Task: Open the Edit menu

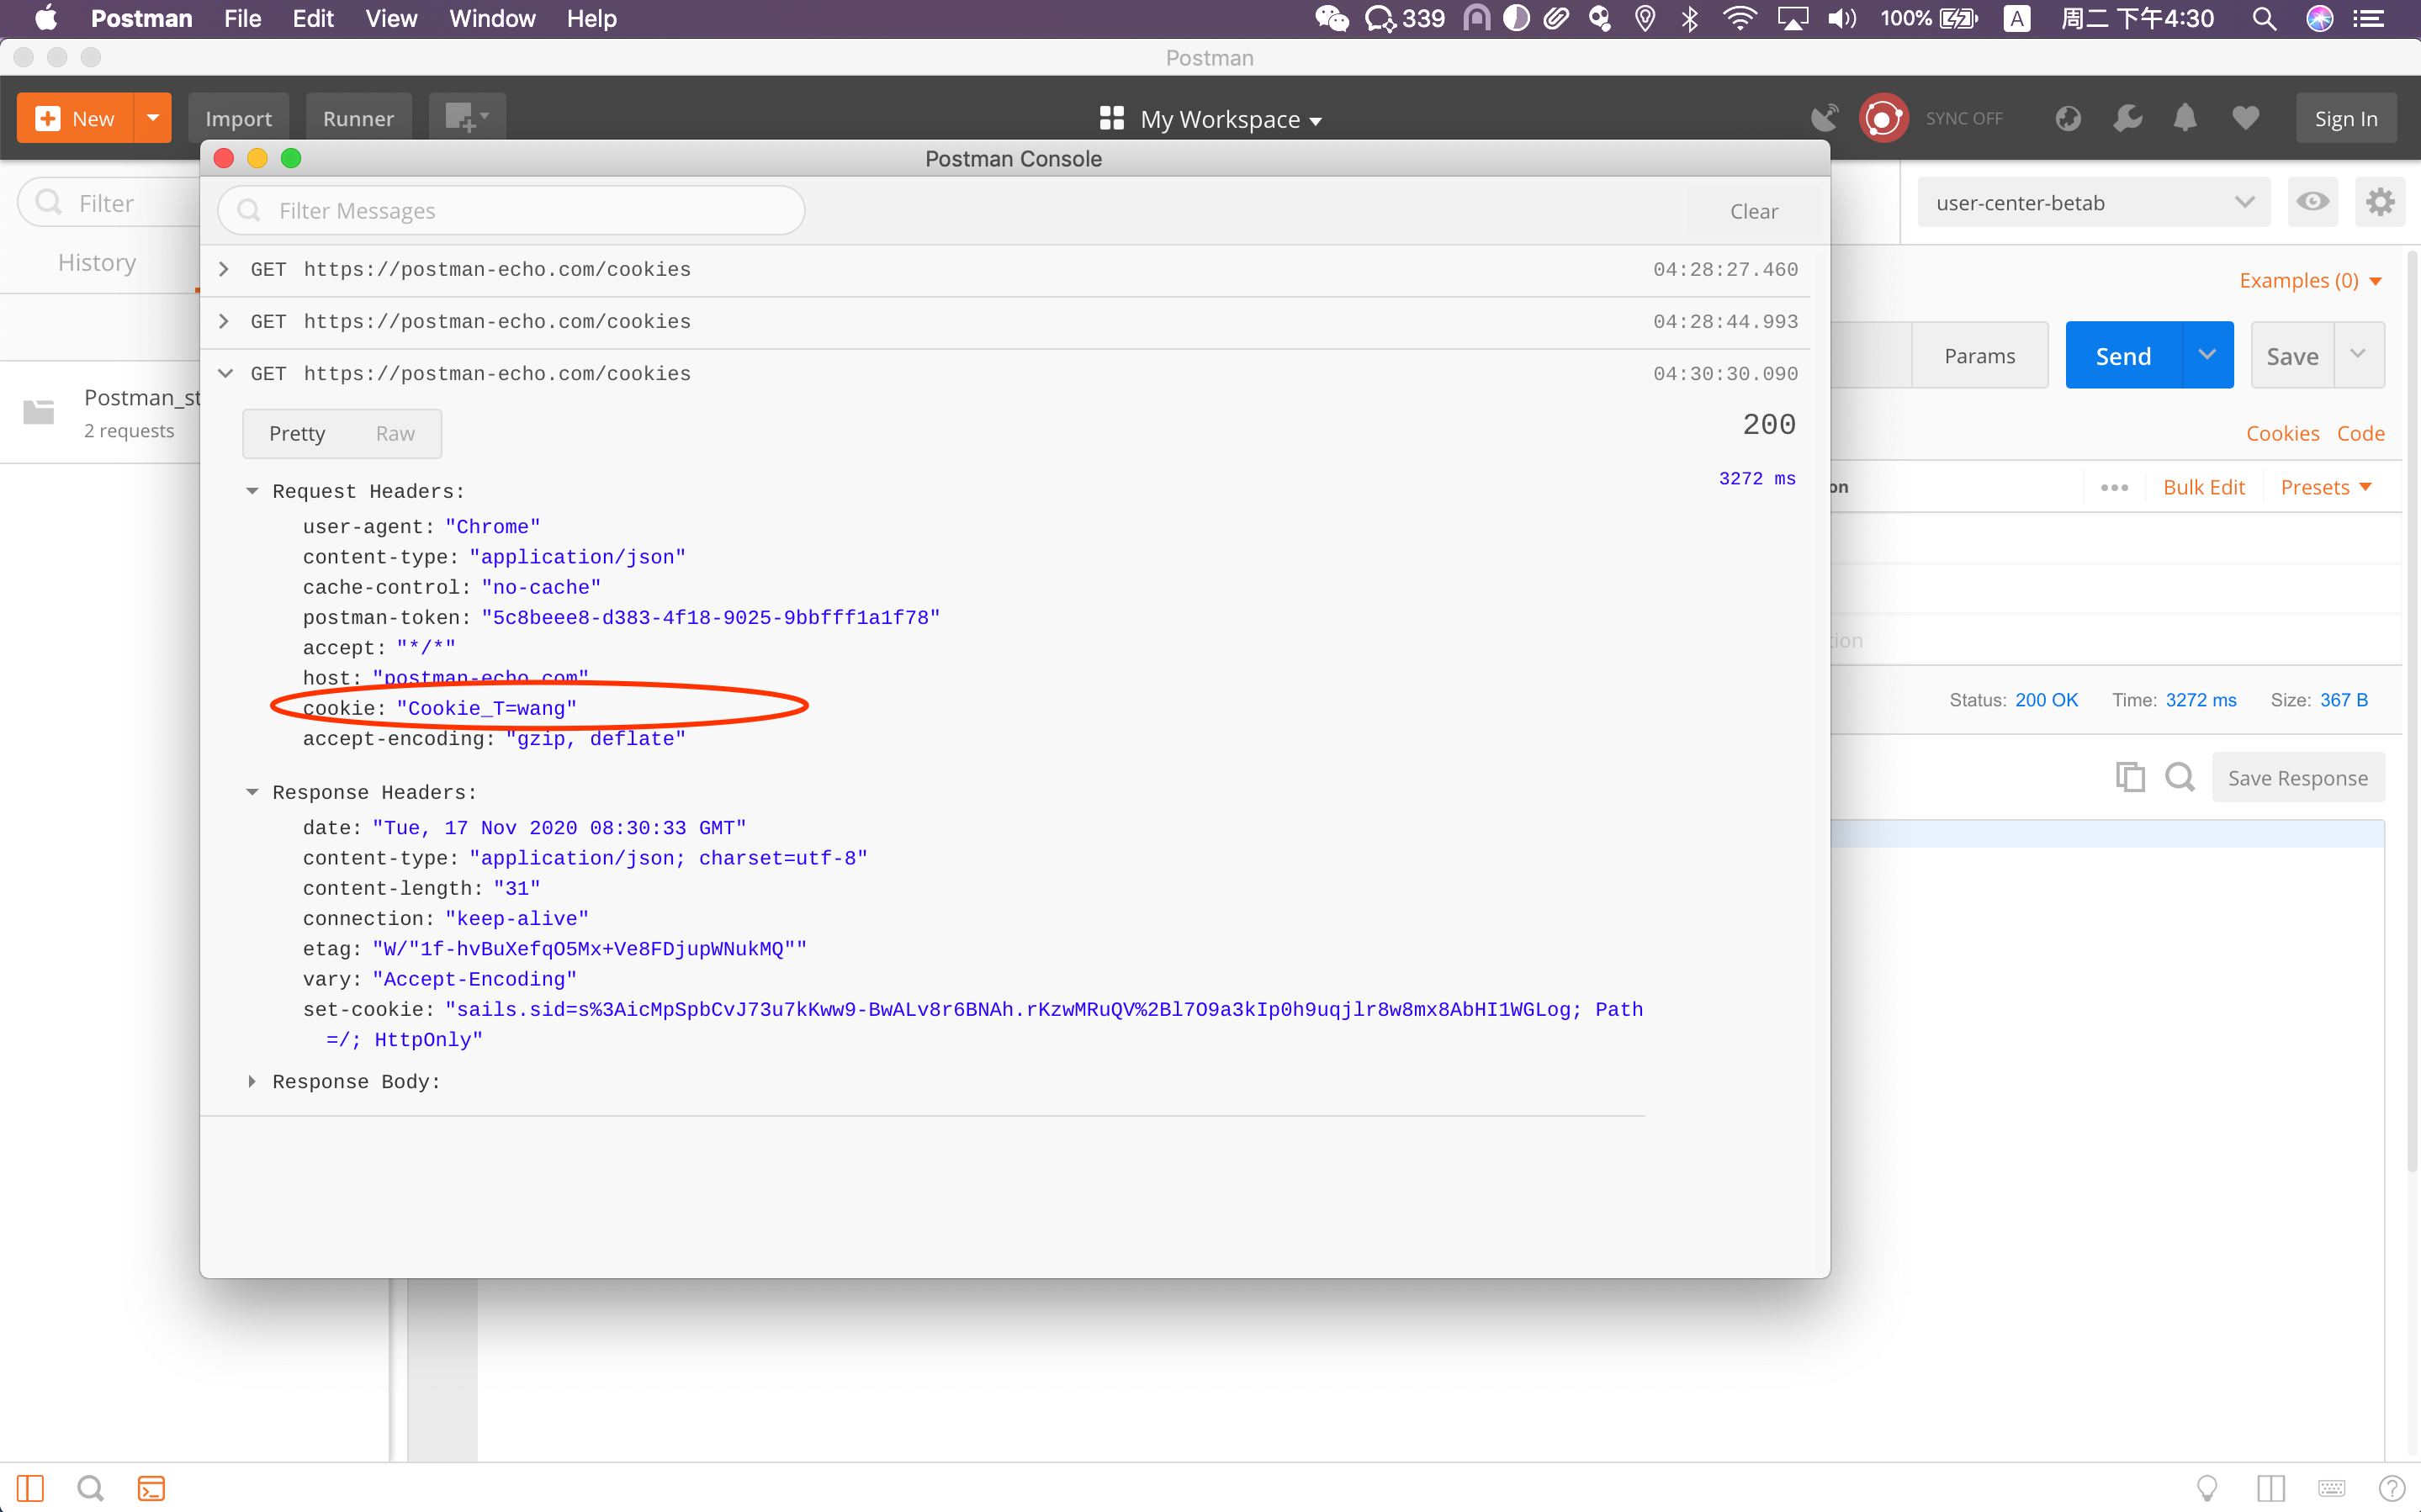Action: pyautogui.click(x=313, y=19)
